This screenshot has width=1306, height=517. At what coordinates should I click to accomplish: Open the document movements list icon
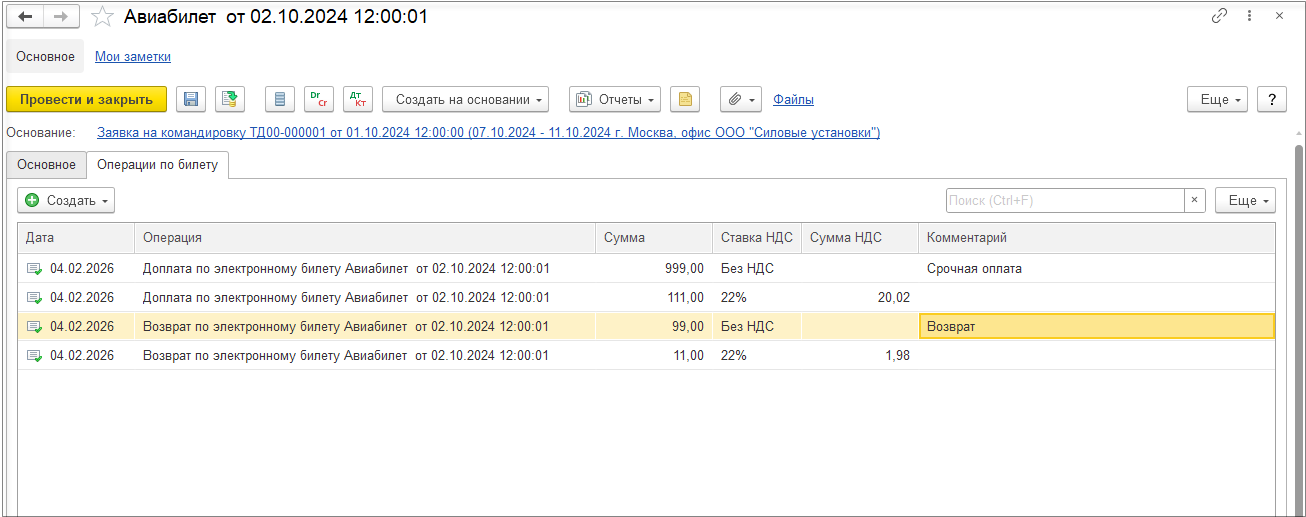pos(280,99)
